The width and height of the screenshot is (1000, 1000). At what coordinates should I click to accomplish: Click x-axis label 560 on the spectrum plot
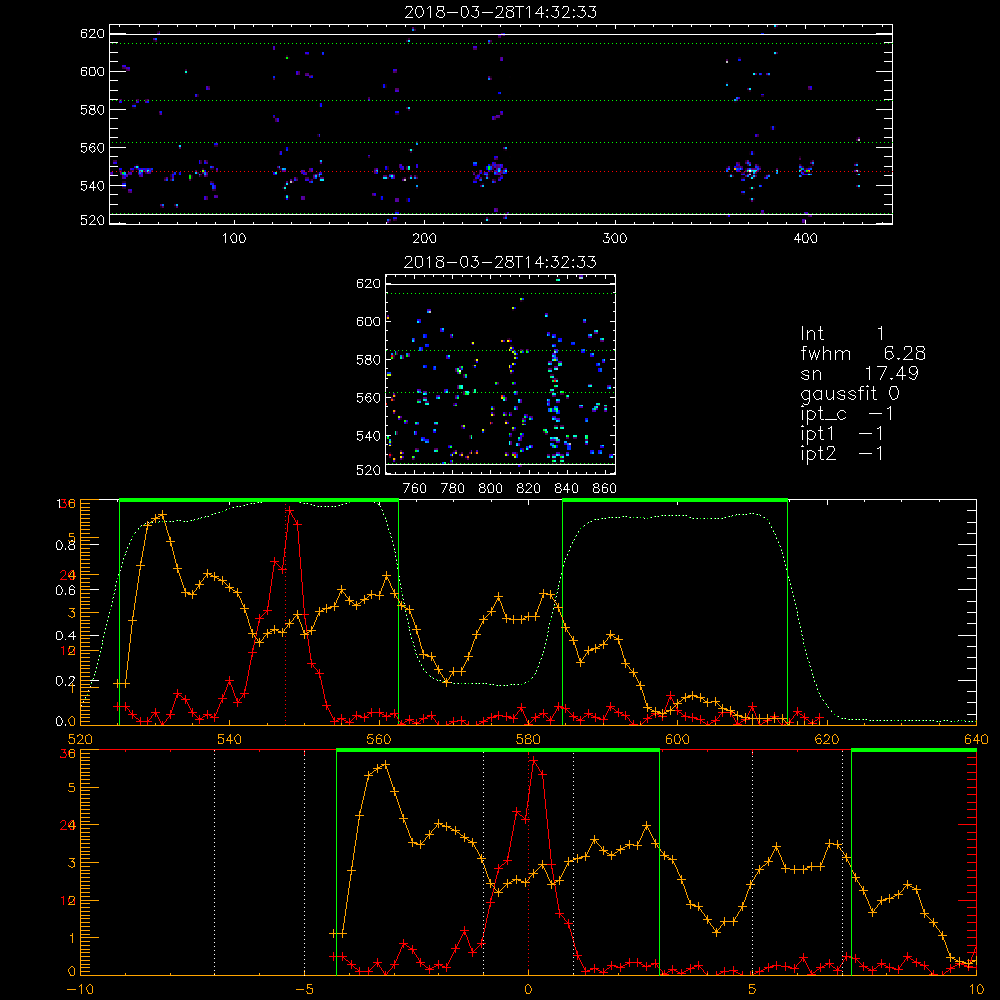(x=379, y=739)
